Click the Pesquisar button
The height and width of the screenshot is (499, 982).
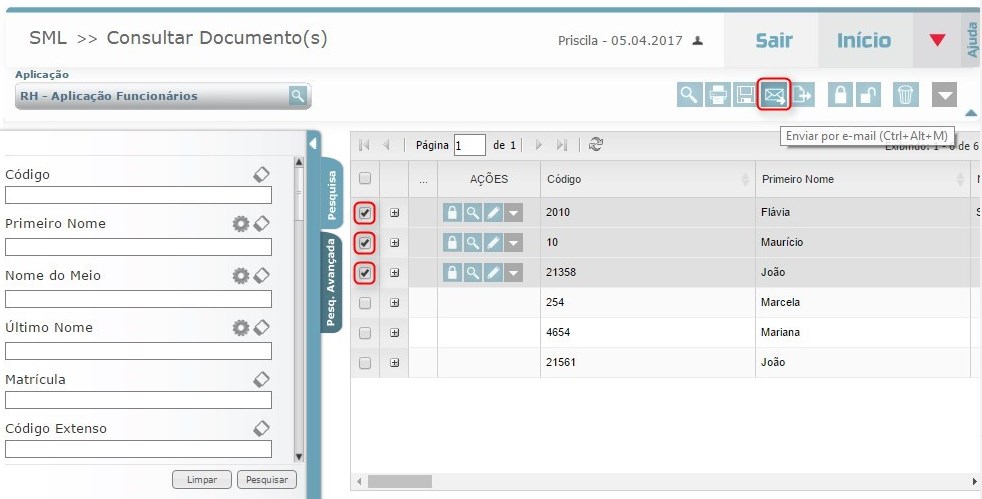click(267, 480)
